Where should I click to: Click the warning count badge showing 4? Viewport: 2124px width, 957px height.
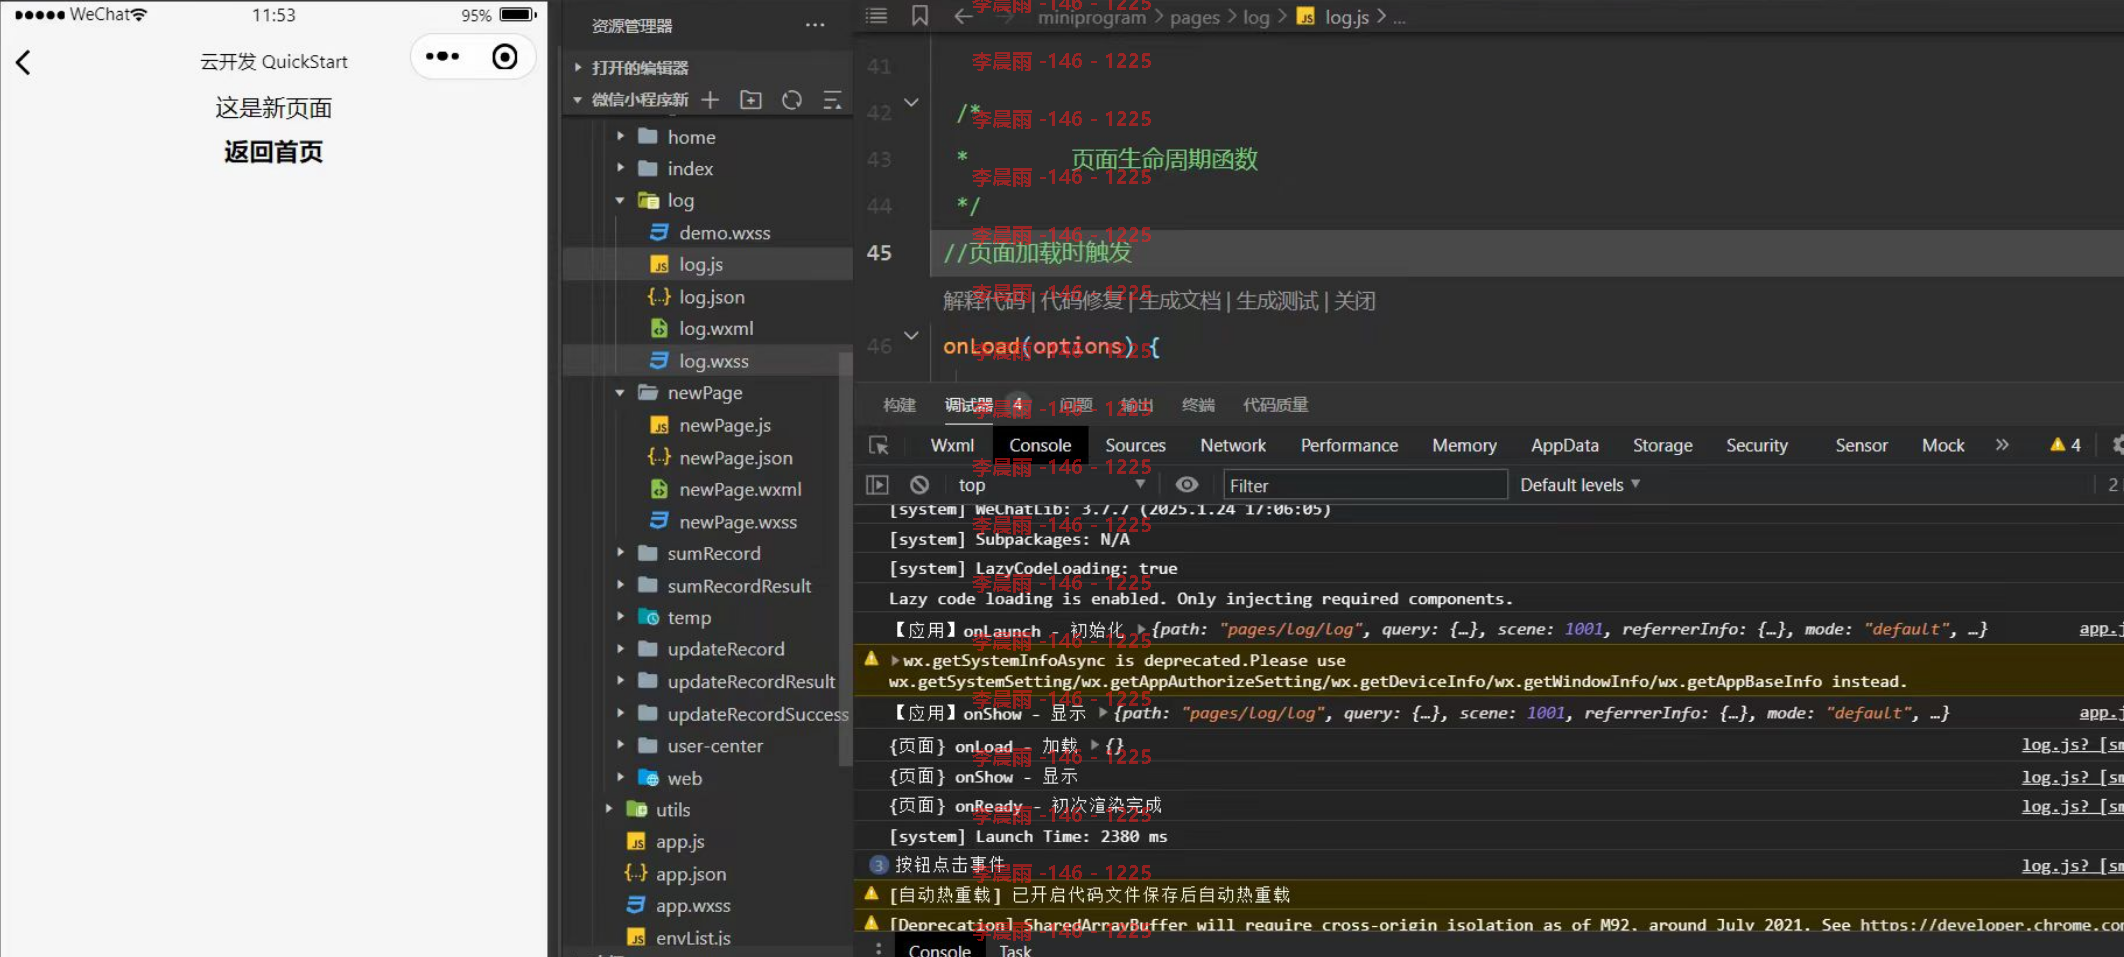[2066, 445]
